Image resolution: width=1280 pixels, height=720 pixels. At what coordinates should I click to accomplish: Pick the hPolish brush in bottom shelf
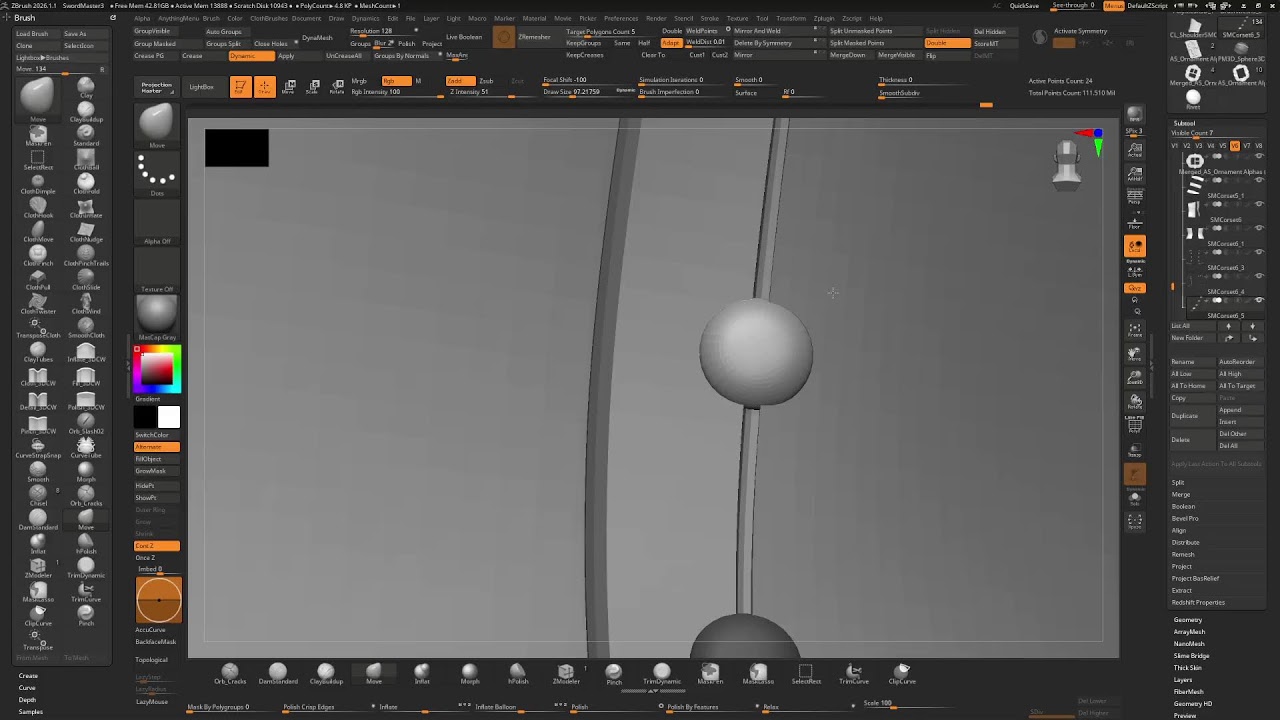click(x=518, y=673)
